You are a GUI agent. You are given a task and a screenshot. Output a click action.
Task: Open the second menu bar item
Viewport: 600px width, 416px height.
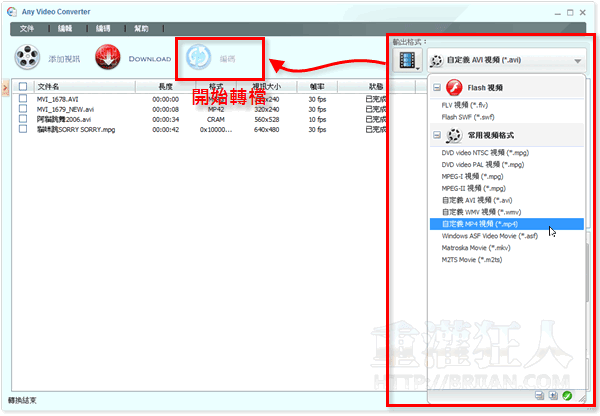(x=65, y=29)
